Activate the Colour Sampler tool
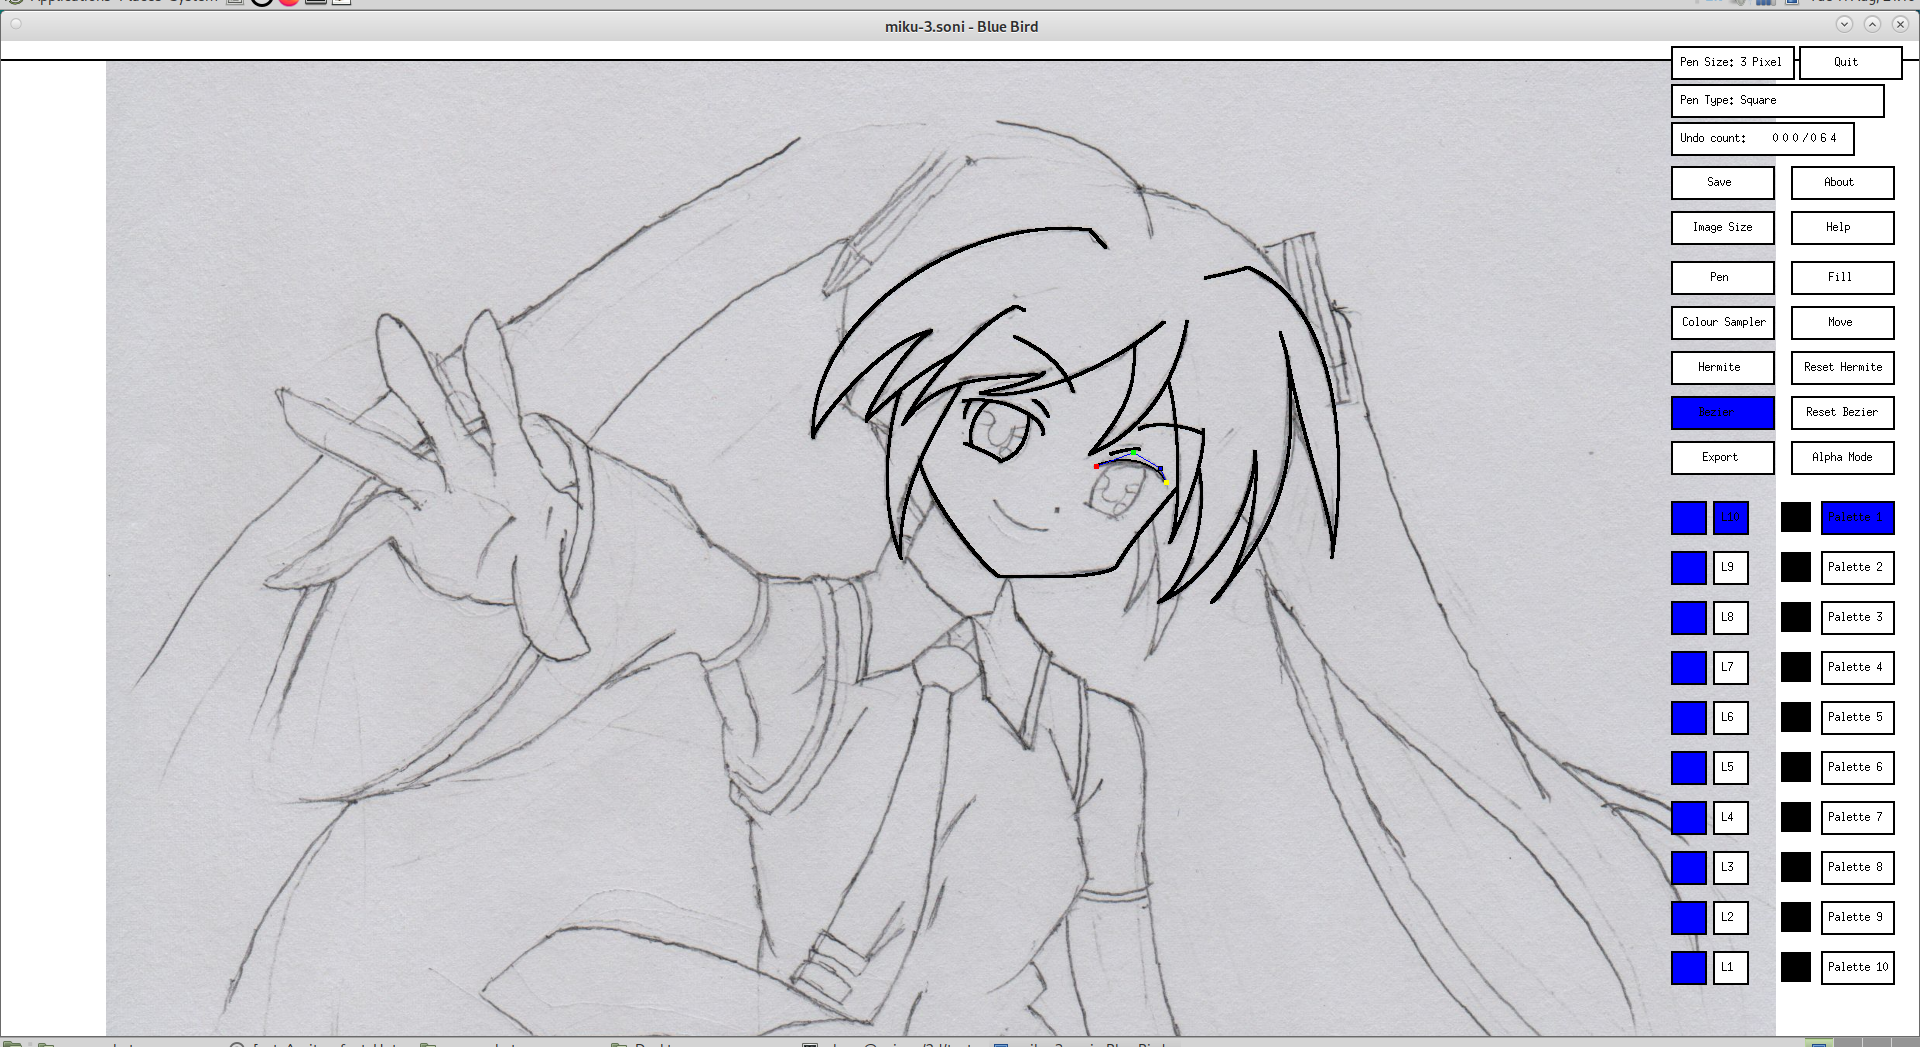 (x=1722, y=323)
